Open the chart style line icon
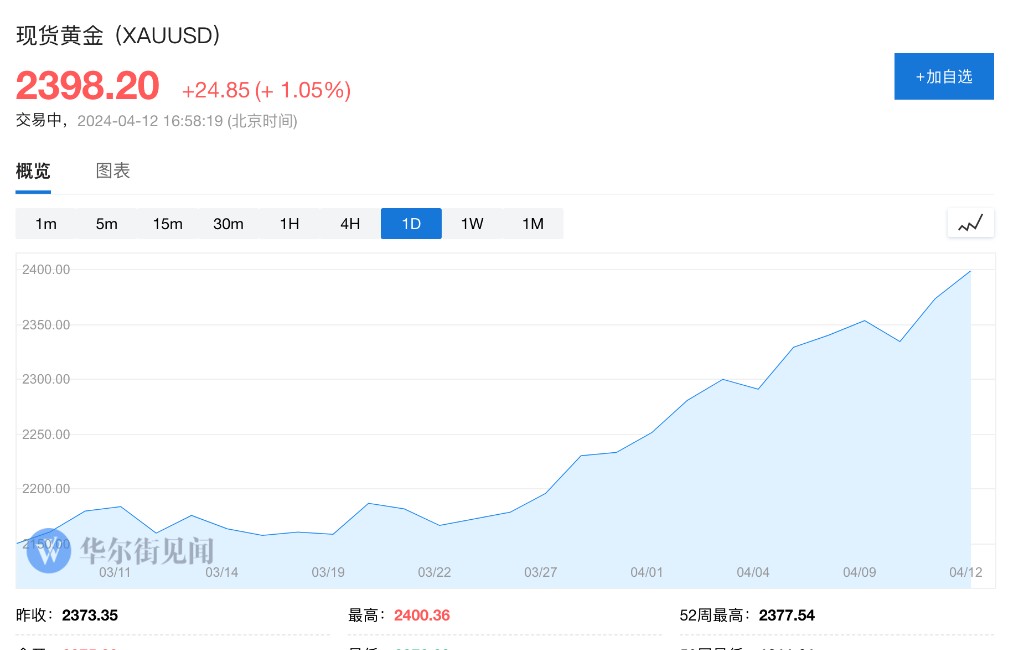The image size is (1024, 650). [x=970, y=223]
